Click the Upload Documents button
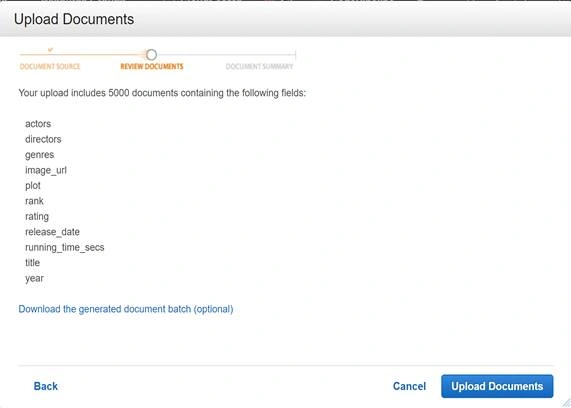 click(497, 386)
